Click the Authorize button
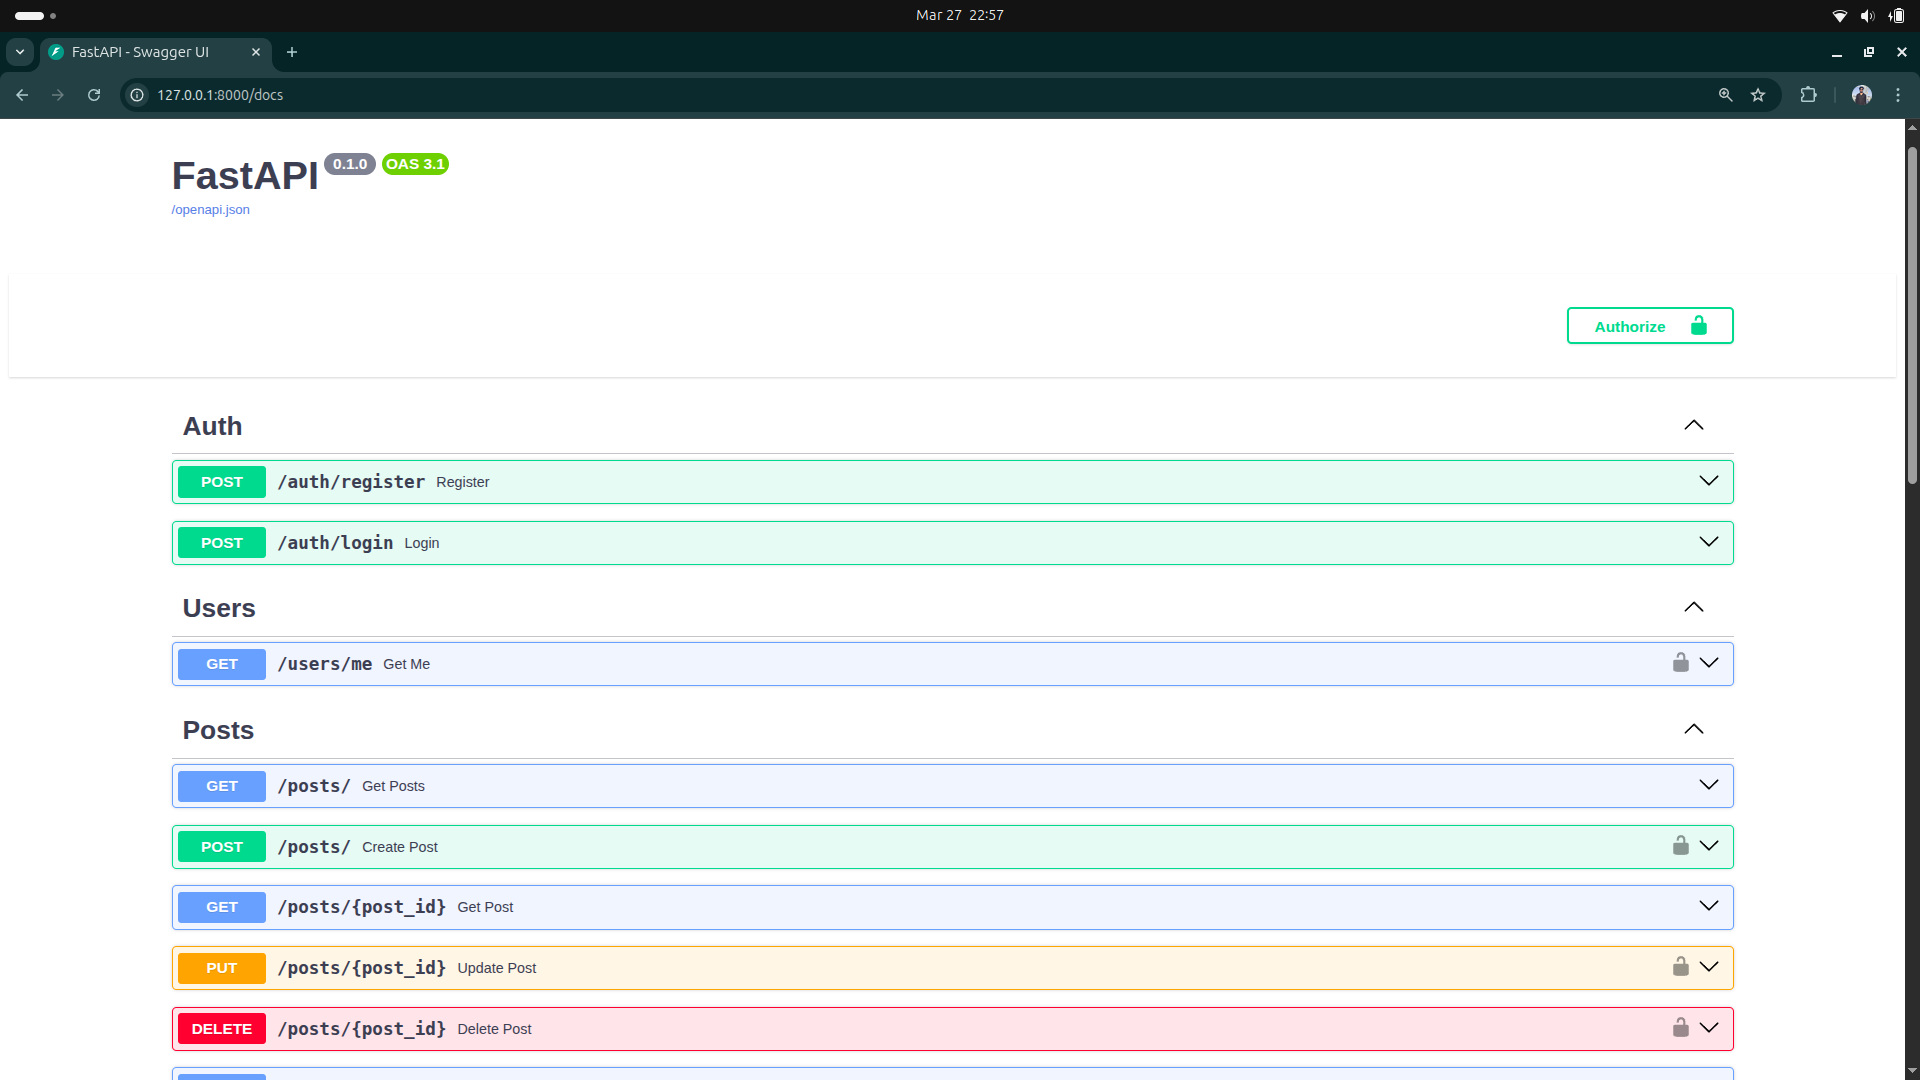 coord(1649,326)
